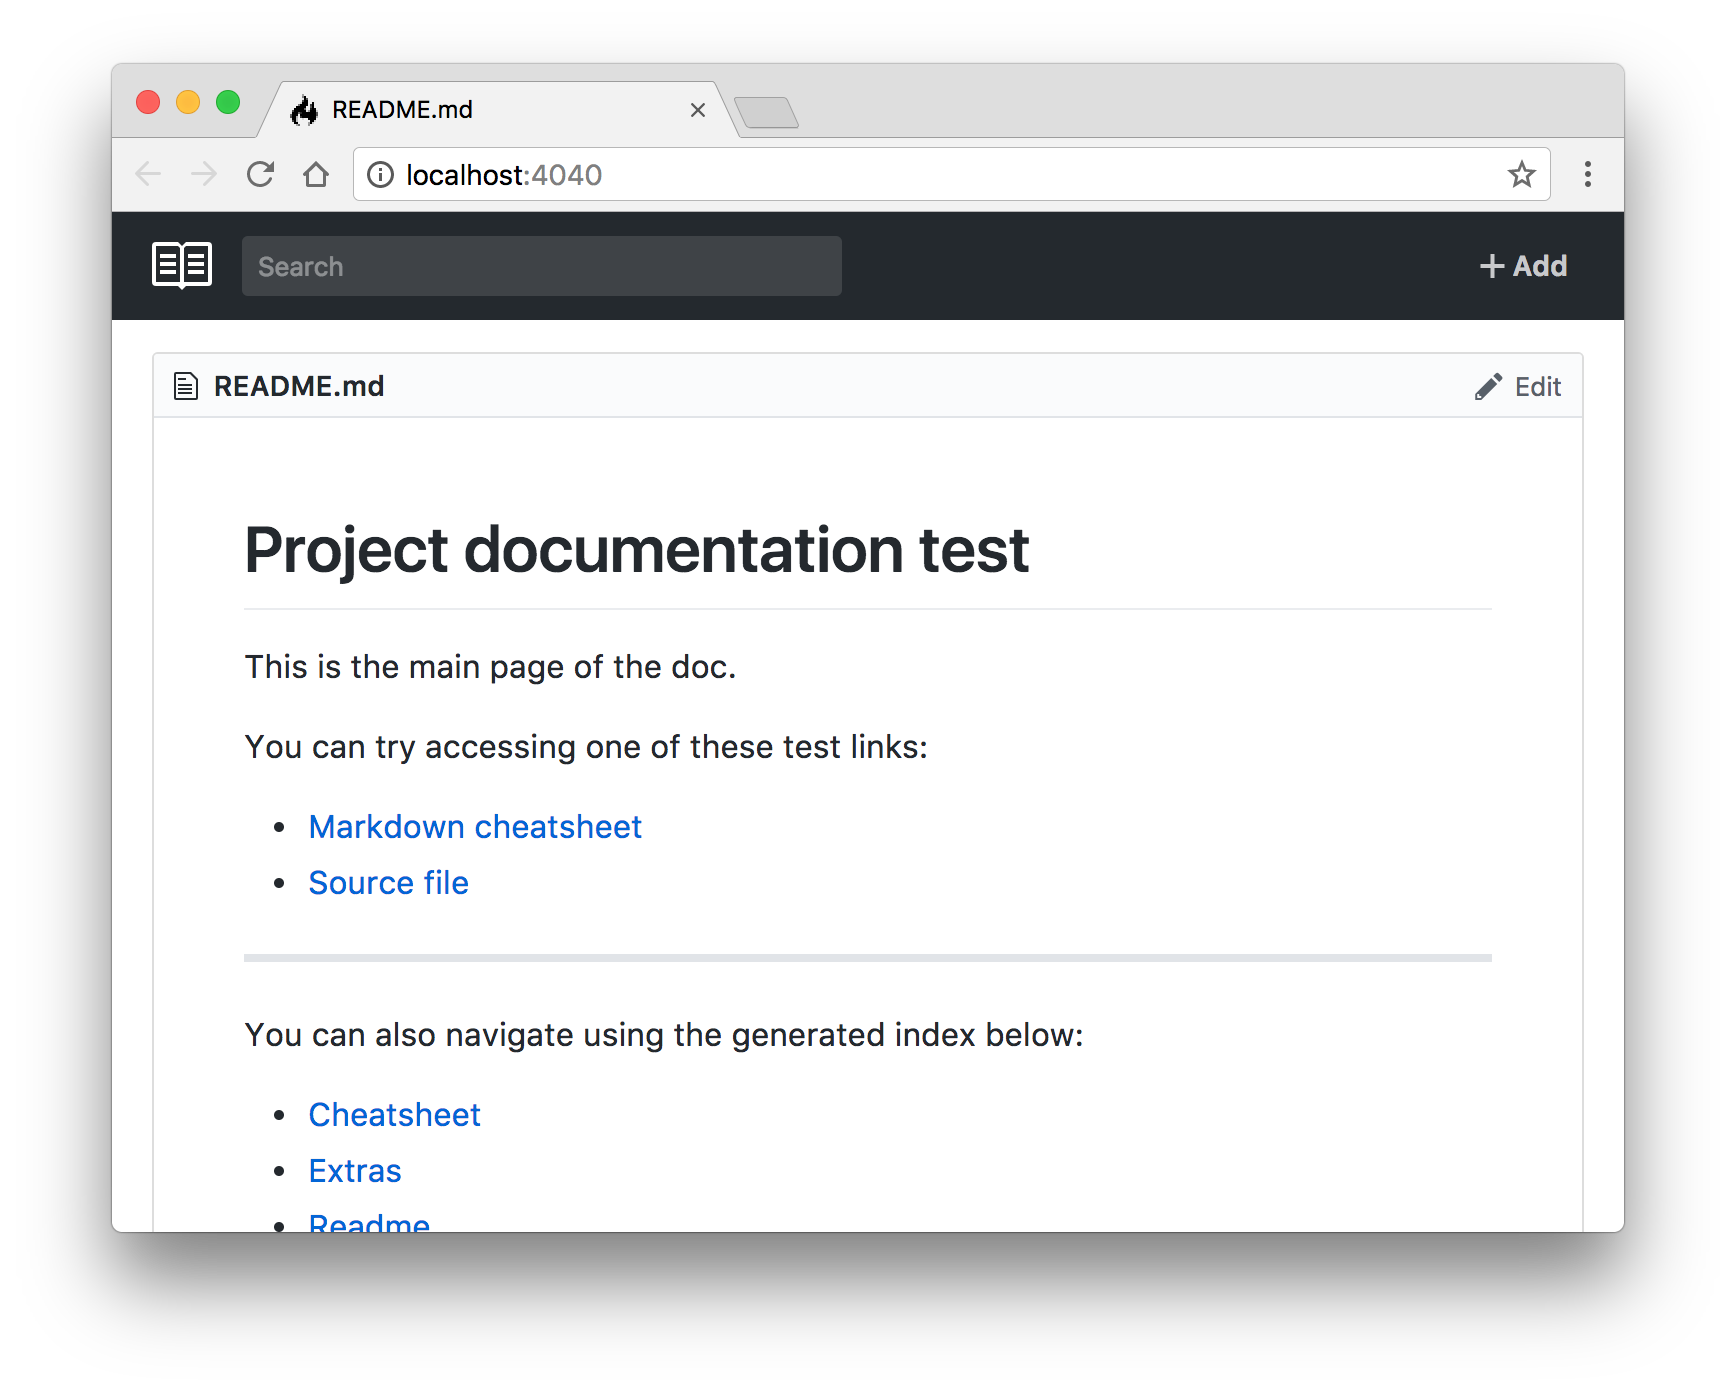1736x1392 pixels.
Task: Click inside the Search field
Action: 541,266
